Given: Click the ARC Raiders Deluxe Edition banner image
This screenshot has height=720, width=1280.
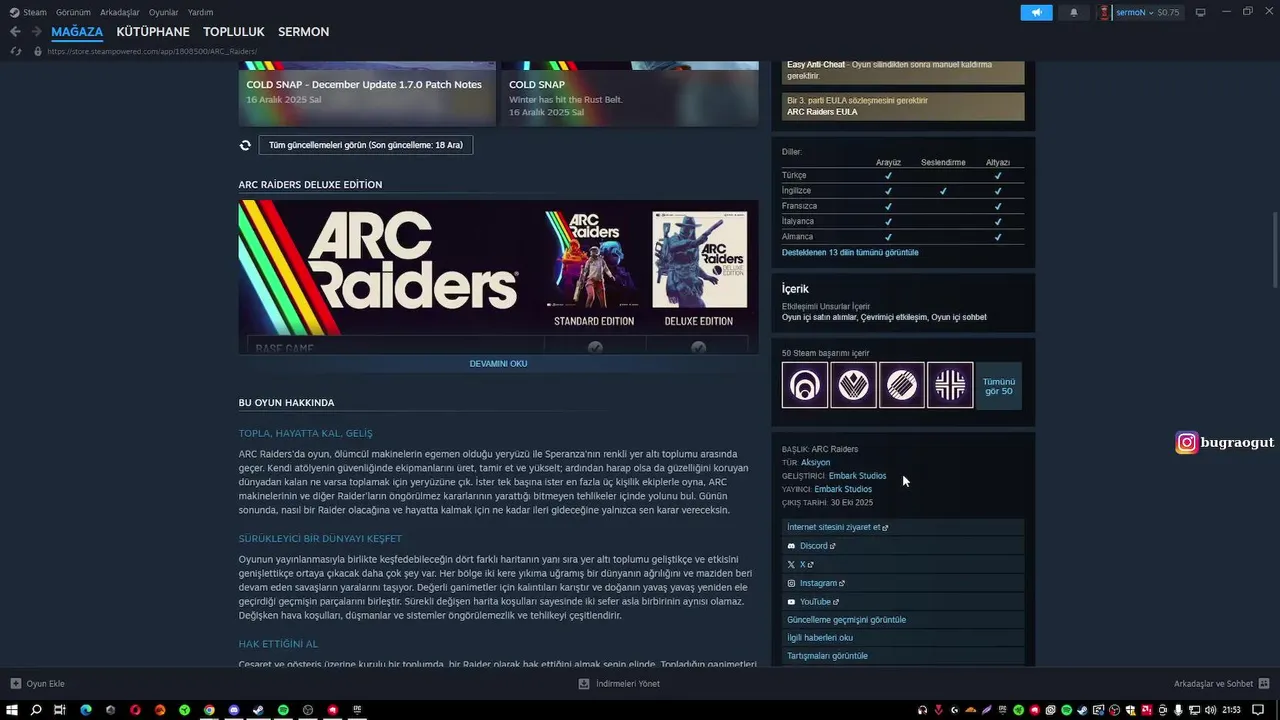Looking at the screenshot, I should click(498, 277).
